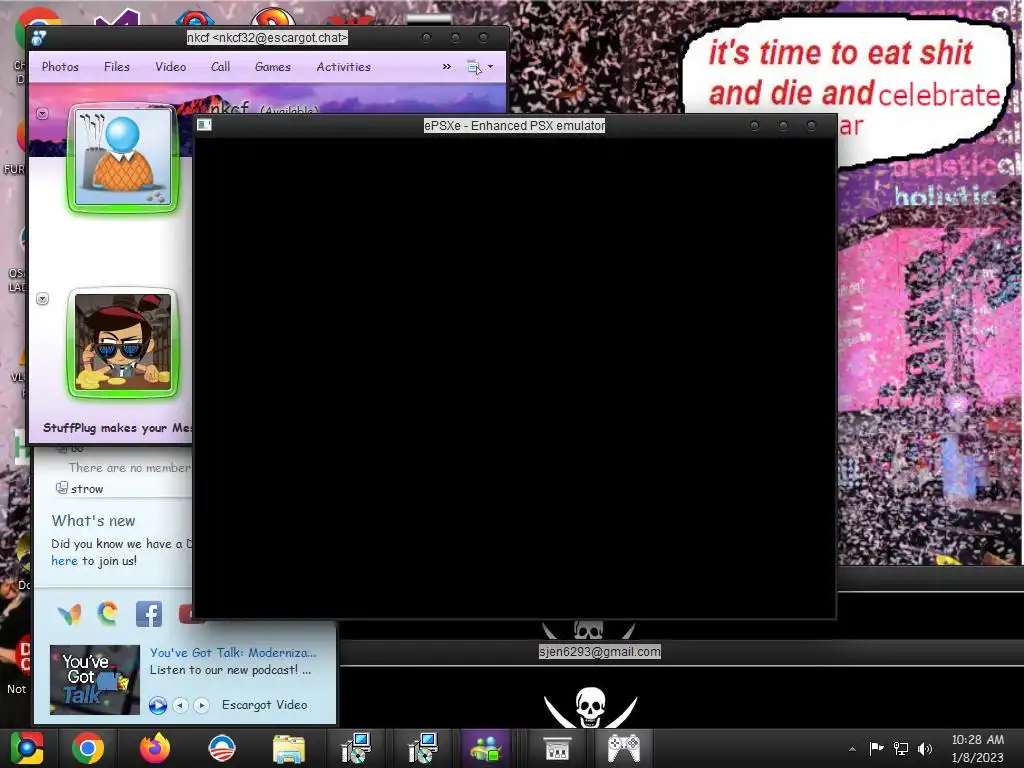
Task: Collapse the top contact display picture panel
Action: tap(42, 114)
